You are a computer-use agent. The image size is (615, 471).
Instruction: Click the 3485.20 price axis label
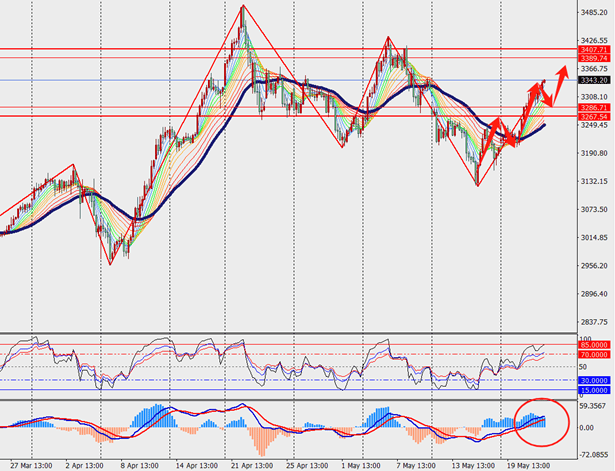[594, 13]
